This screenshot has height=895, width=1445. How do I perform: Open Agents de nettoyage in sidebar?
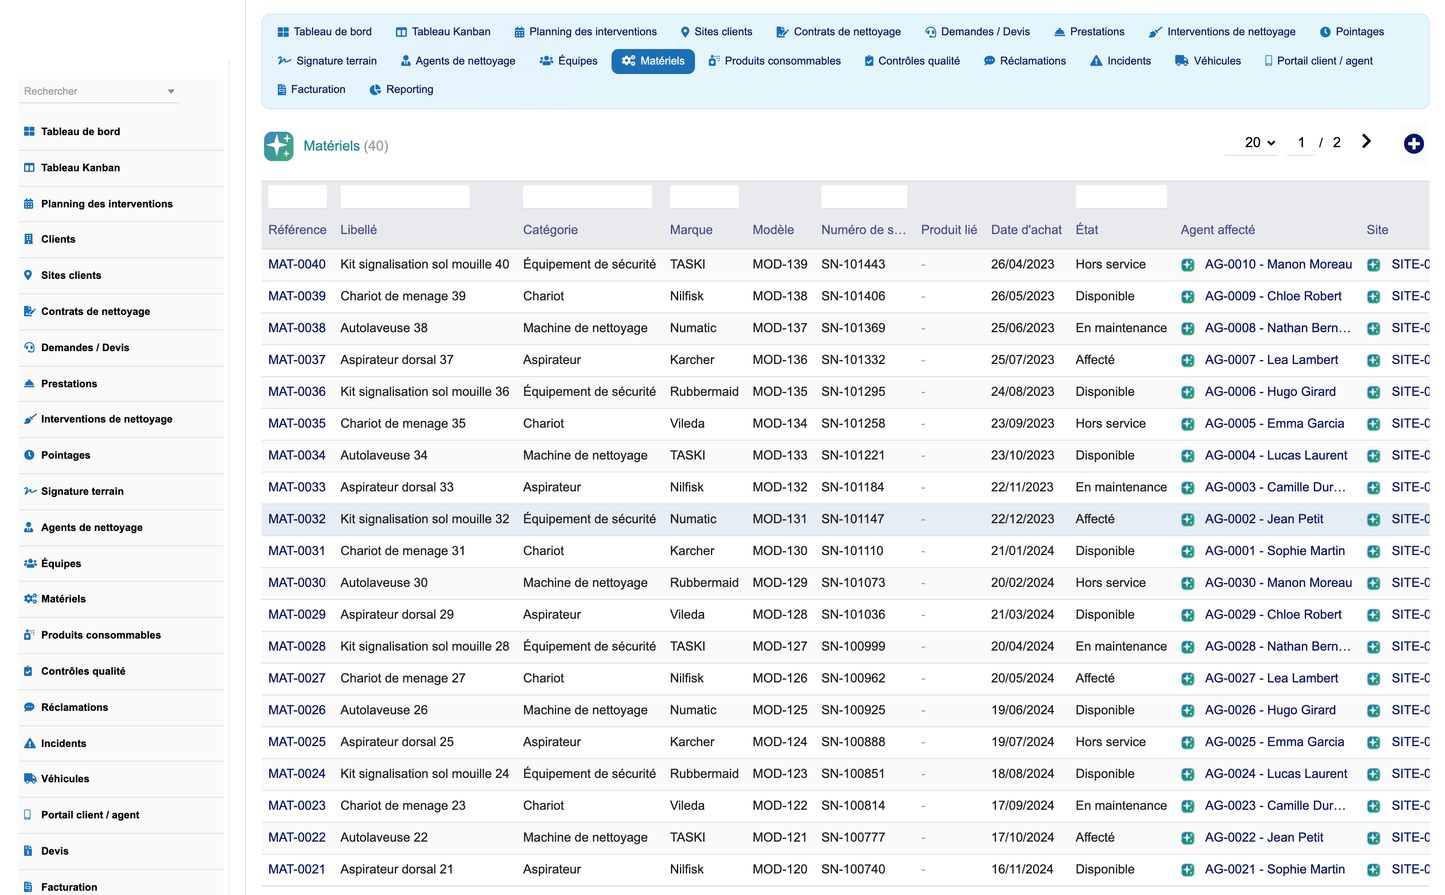pyautogui.click(x=92, y=528)
